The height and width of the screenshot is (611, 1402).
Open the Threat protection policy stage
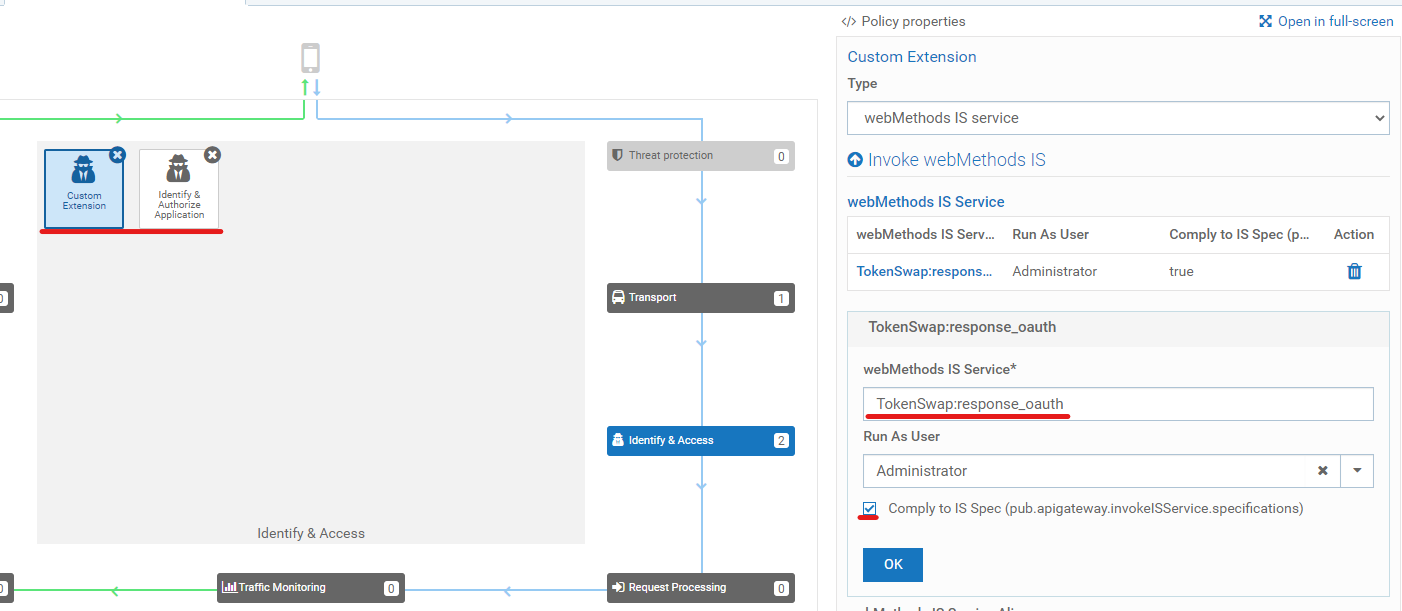click(700, 156)
